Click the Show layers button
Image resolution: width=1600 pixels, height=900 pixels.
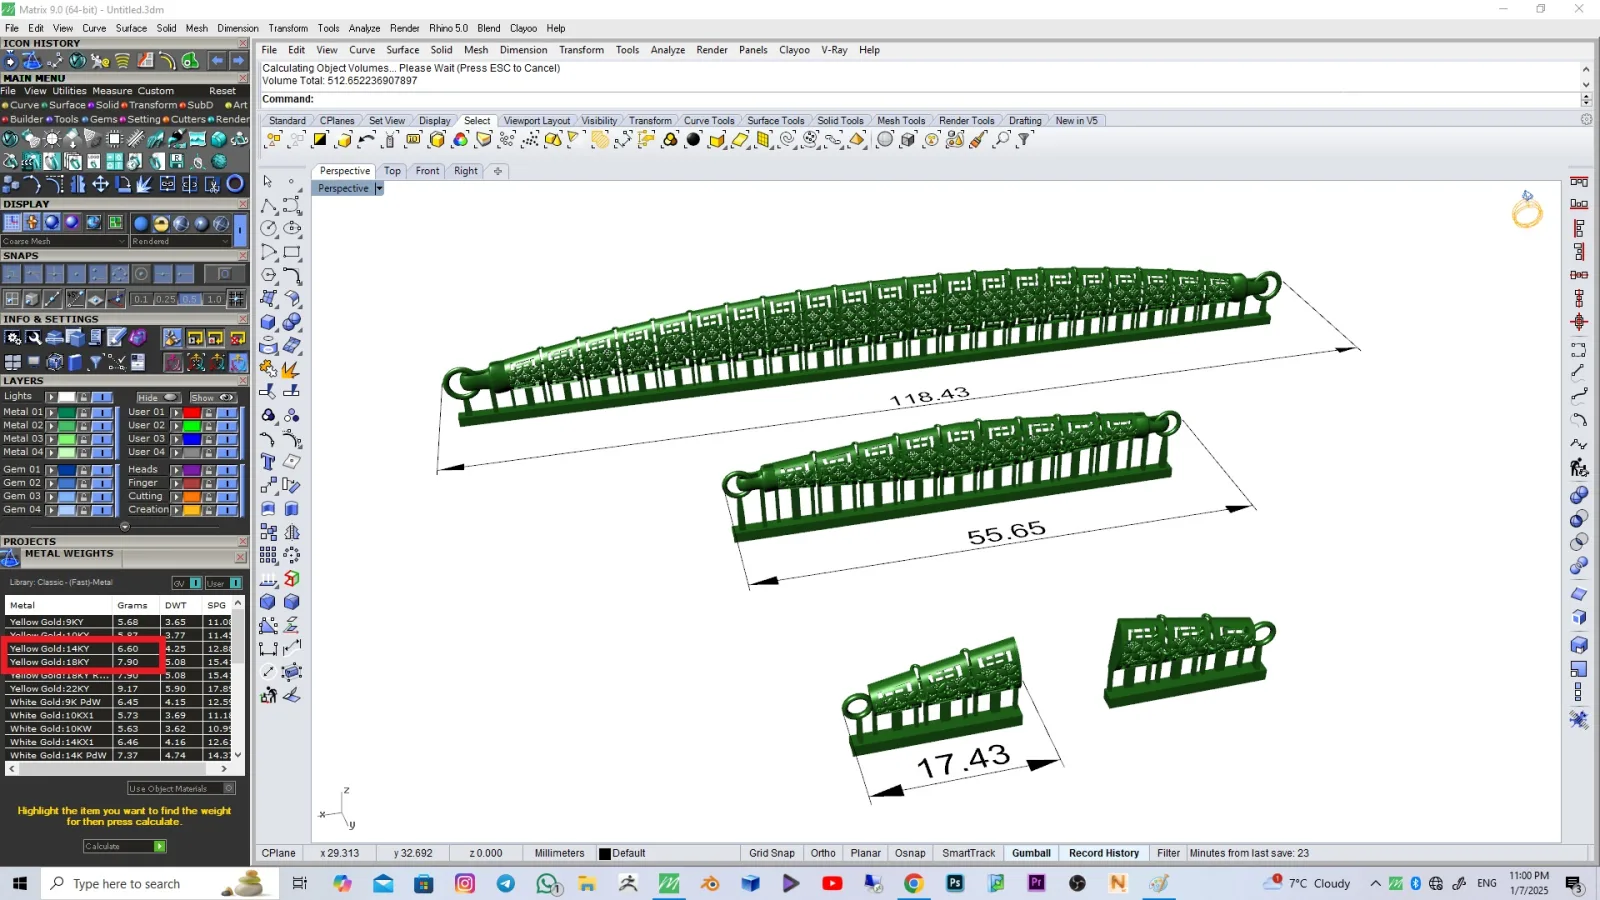coord(212,397)
